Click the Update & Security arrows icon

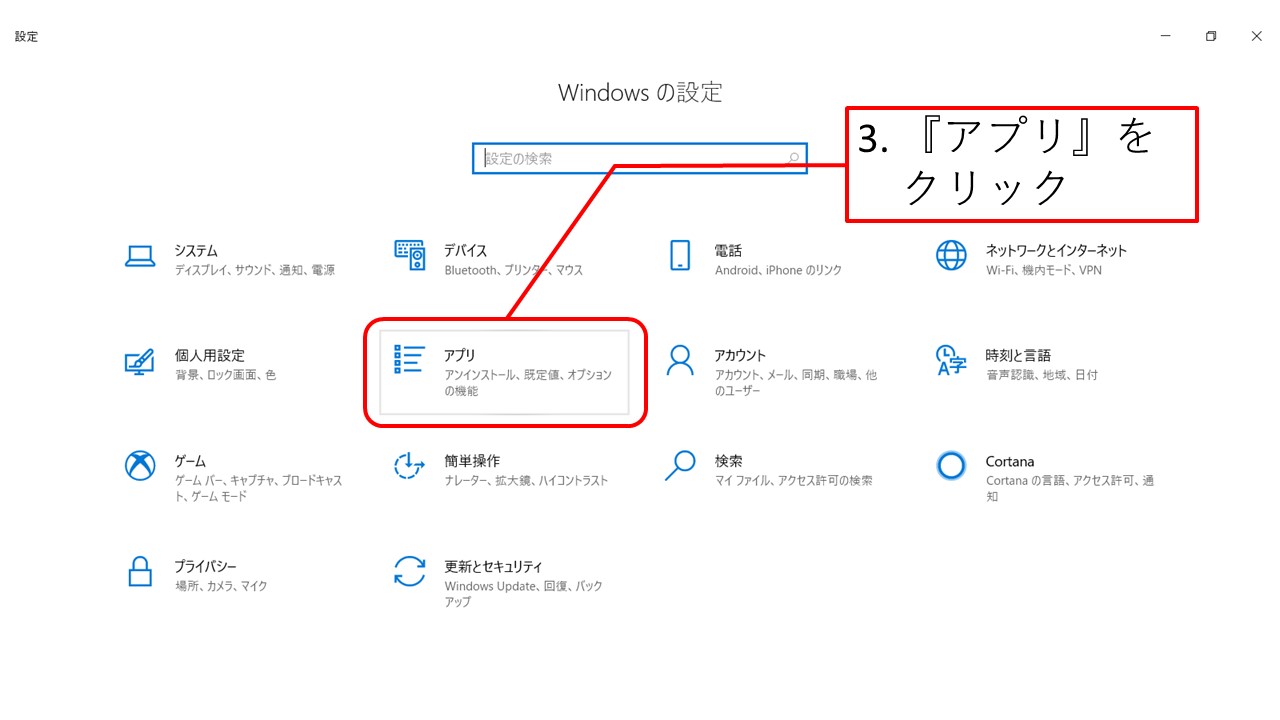click(410, 572)
